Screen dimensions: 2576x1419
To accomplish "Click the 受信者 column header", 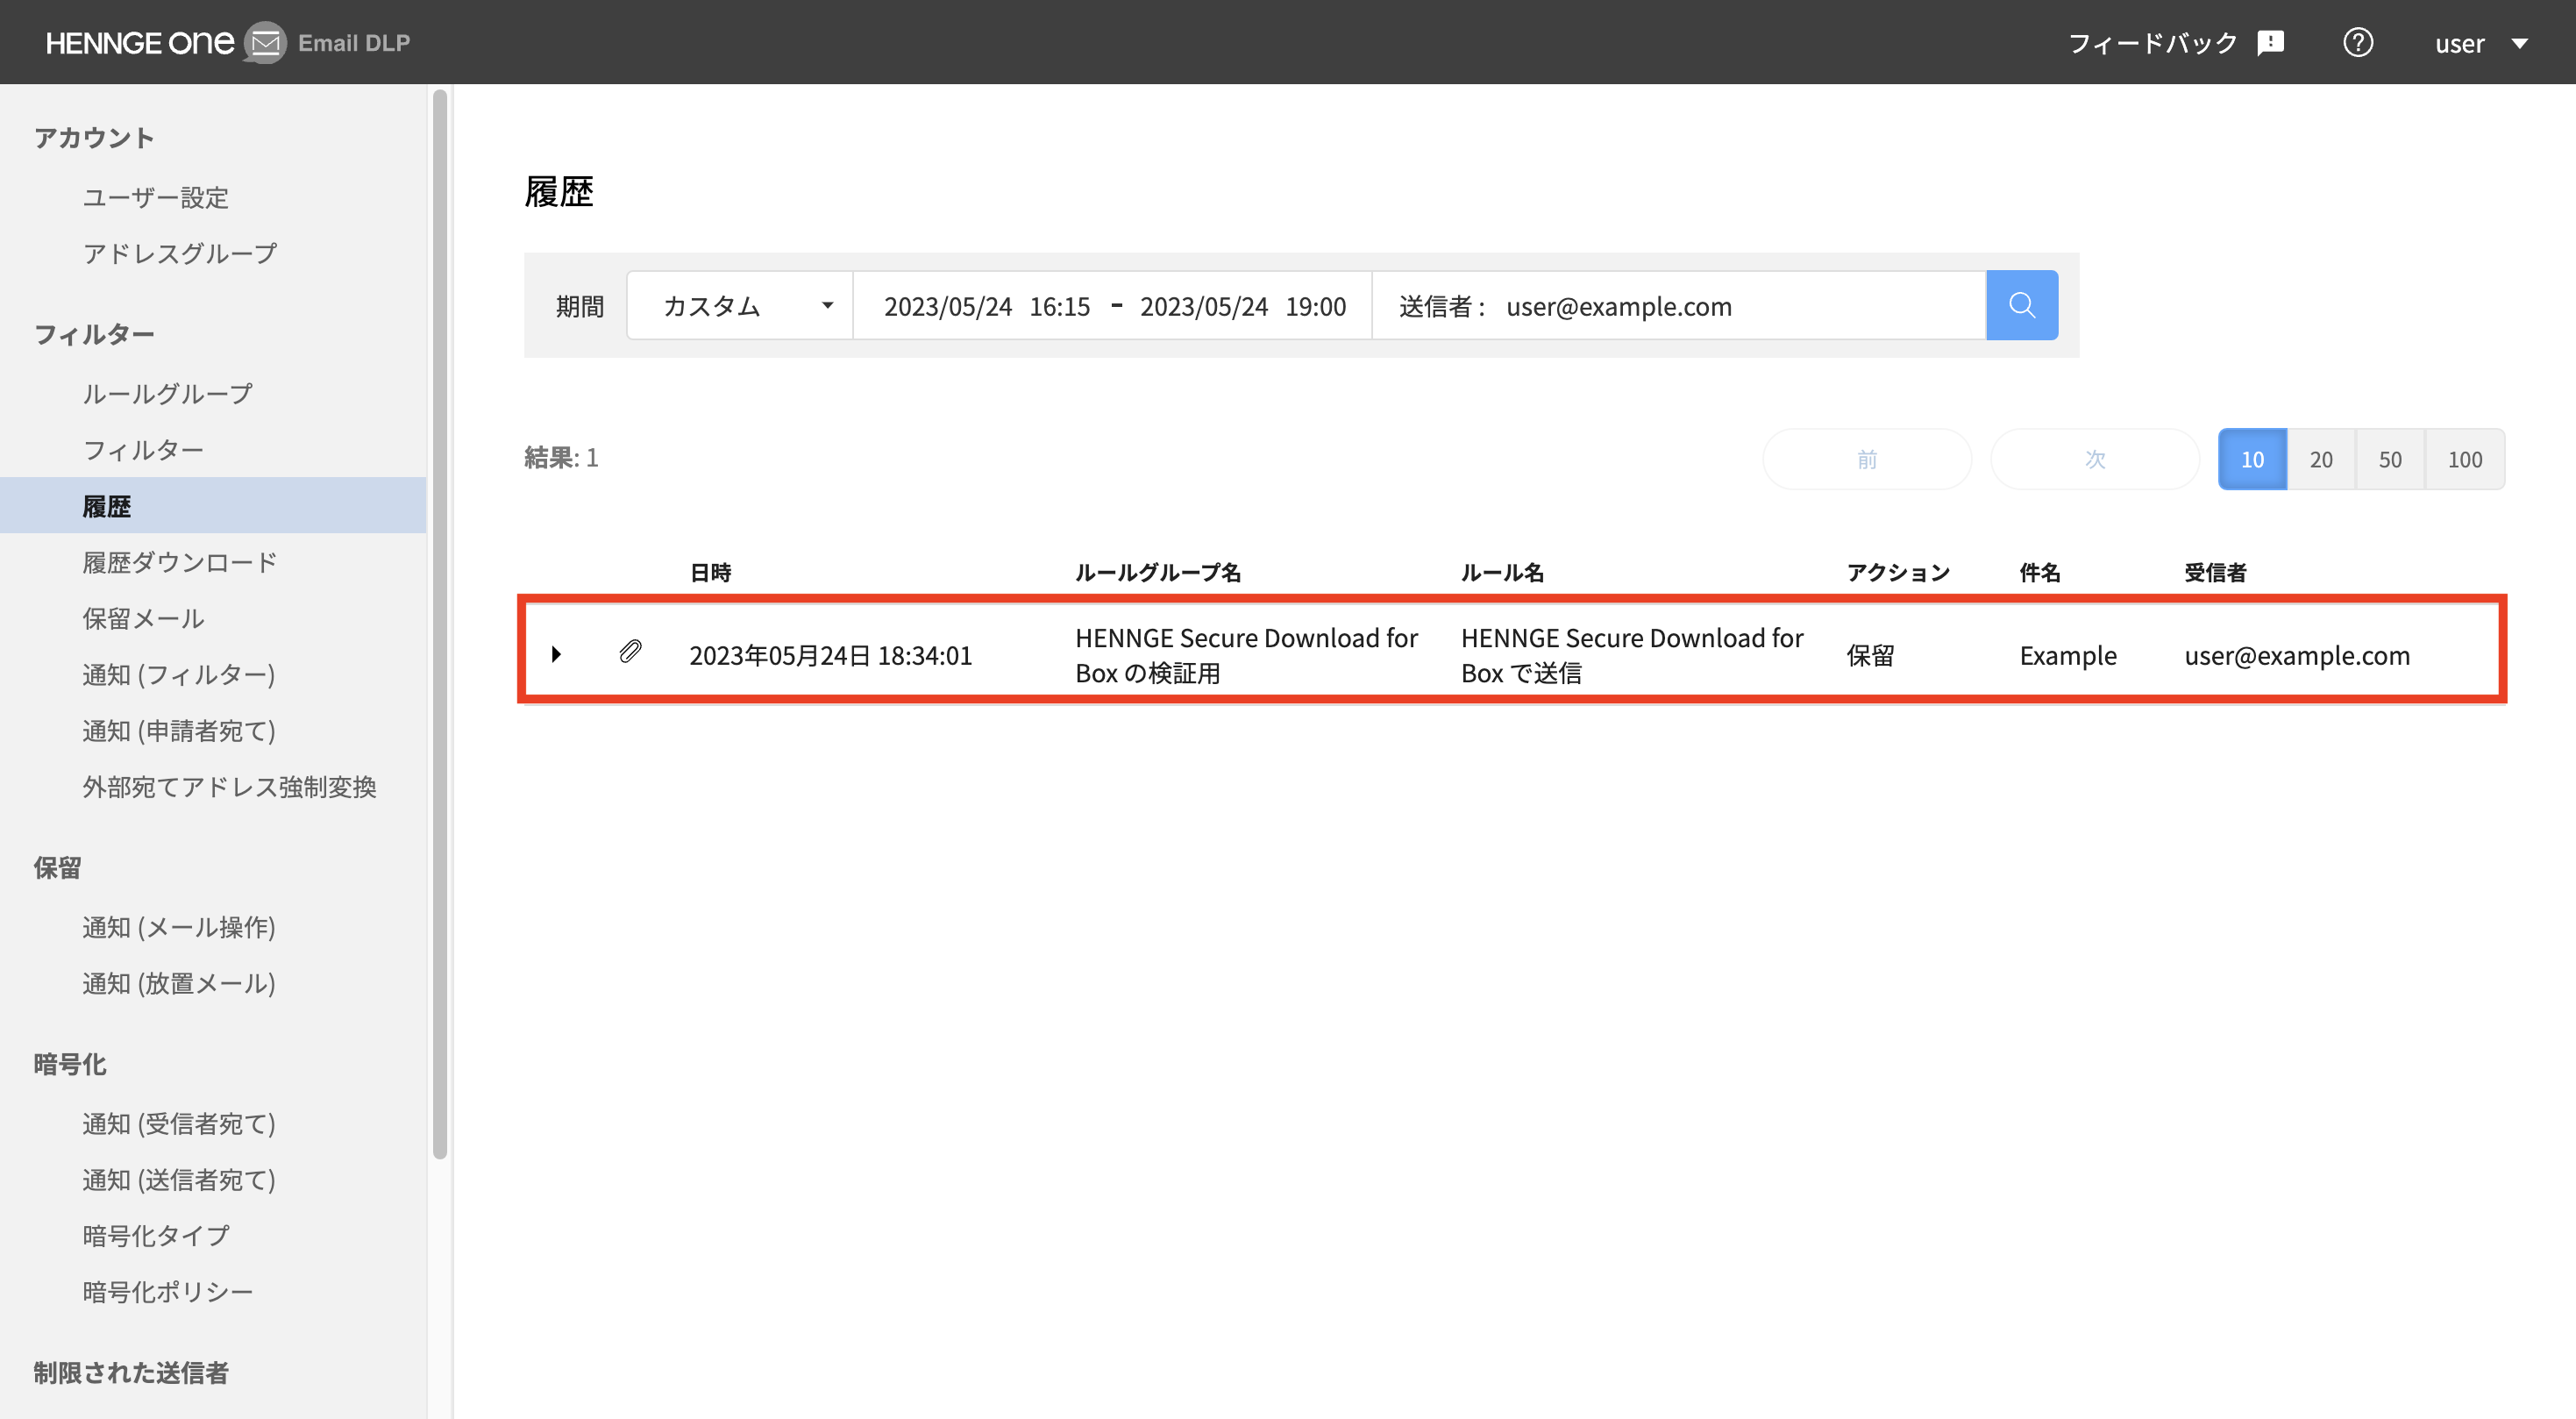I will (x=2215, y=573).
